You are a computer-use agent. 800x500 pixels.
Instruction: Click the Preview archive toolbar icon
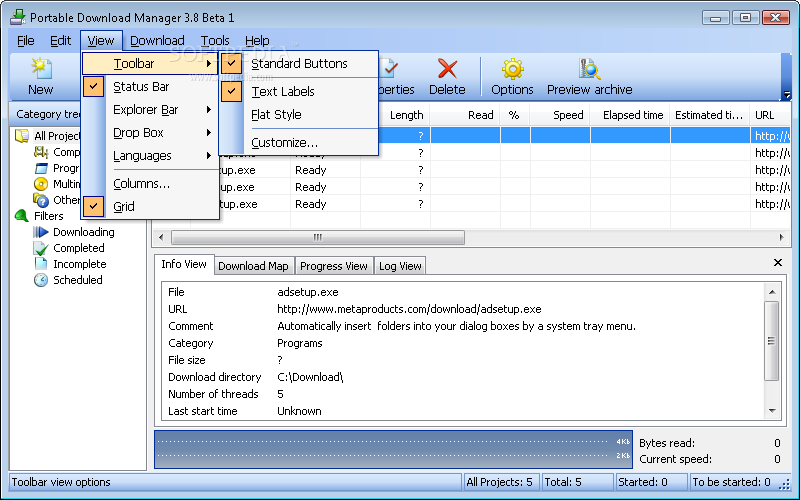point(589,69)
